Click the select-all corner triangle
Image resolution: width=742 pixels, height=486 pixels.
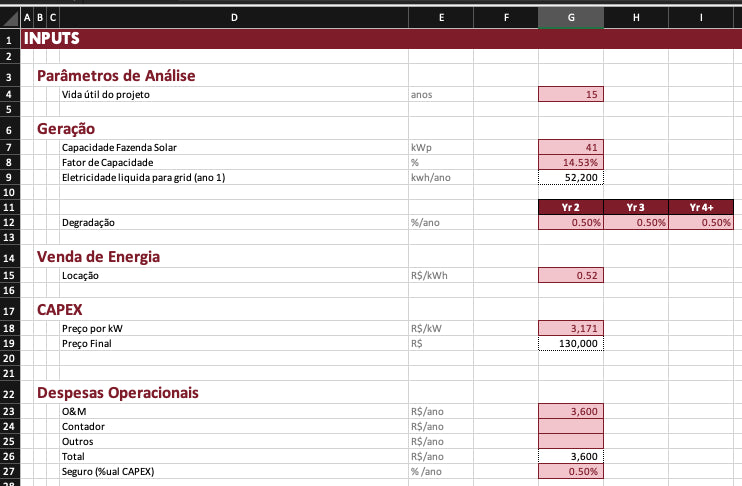coord(9,18)
